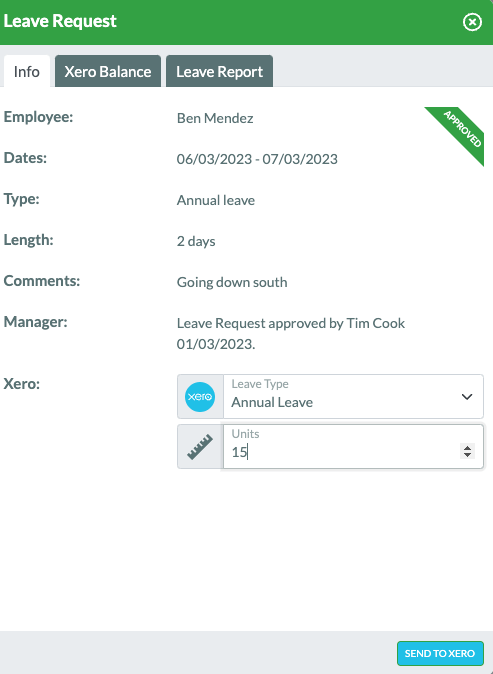Click the ruler Units icon
Viewport: 493px width, 674px height.
(x=200, y=447)
